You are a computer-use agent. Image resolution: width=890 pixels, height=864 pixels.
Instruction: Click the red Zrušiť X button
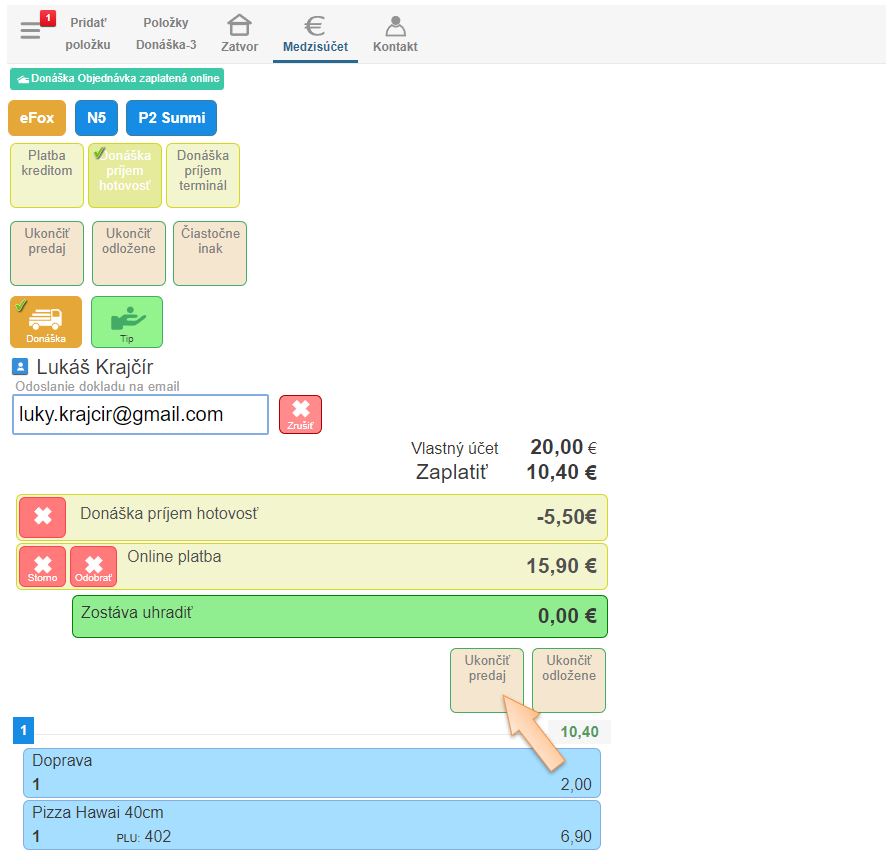(x=300, y=414)
